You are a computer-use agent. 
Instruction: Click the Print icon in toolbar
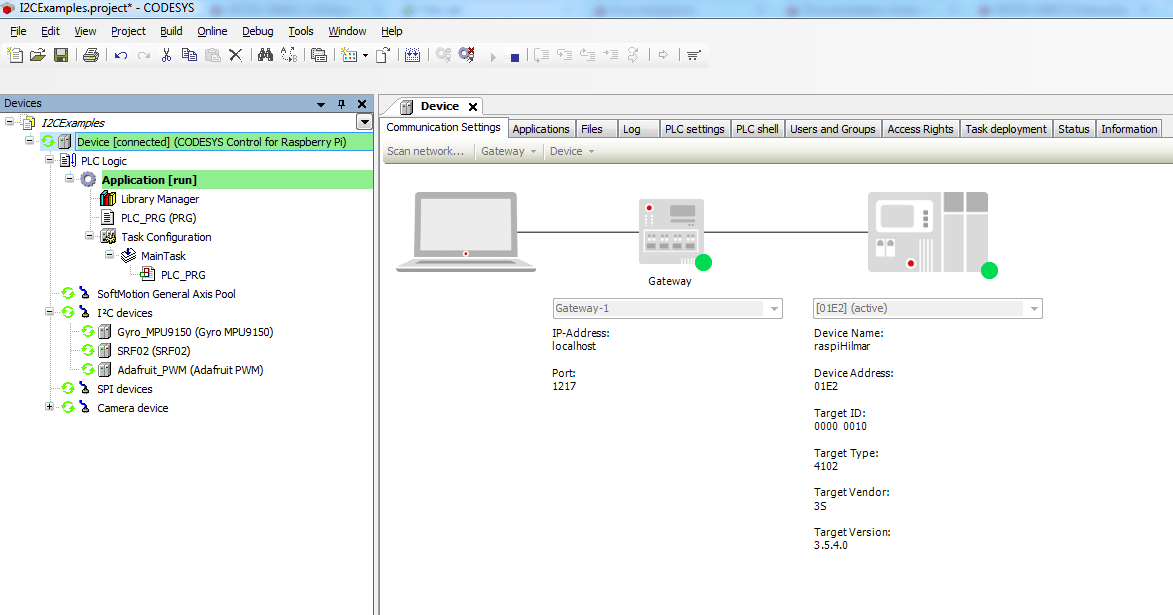91,55
